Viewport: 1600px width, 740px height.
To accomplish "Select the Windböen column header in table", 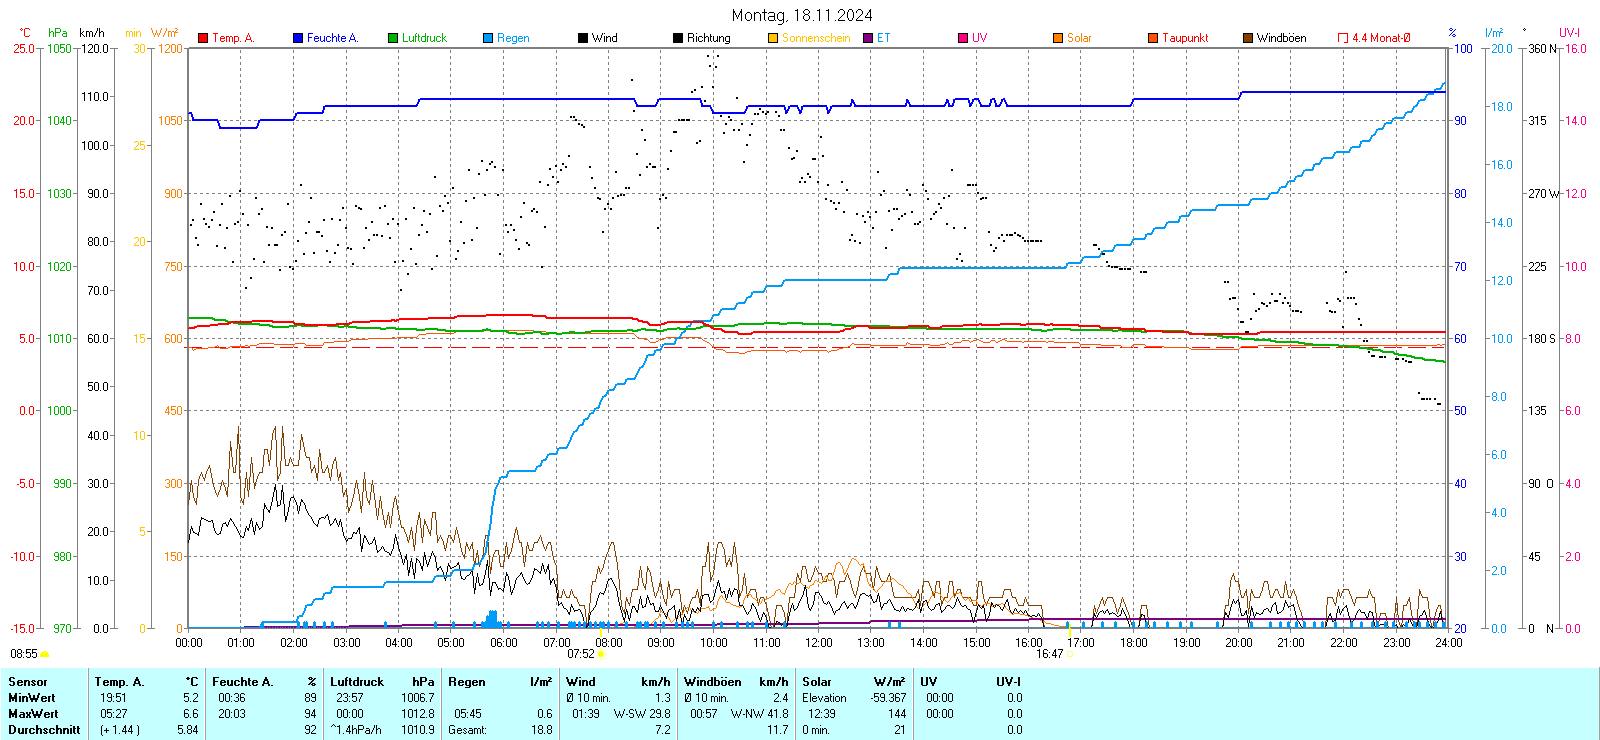I will click(x=713, y=682).
